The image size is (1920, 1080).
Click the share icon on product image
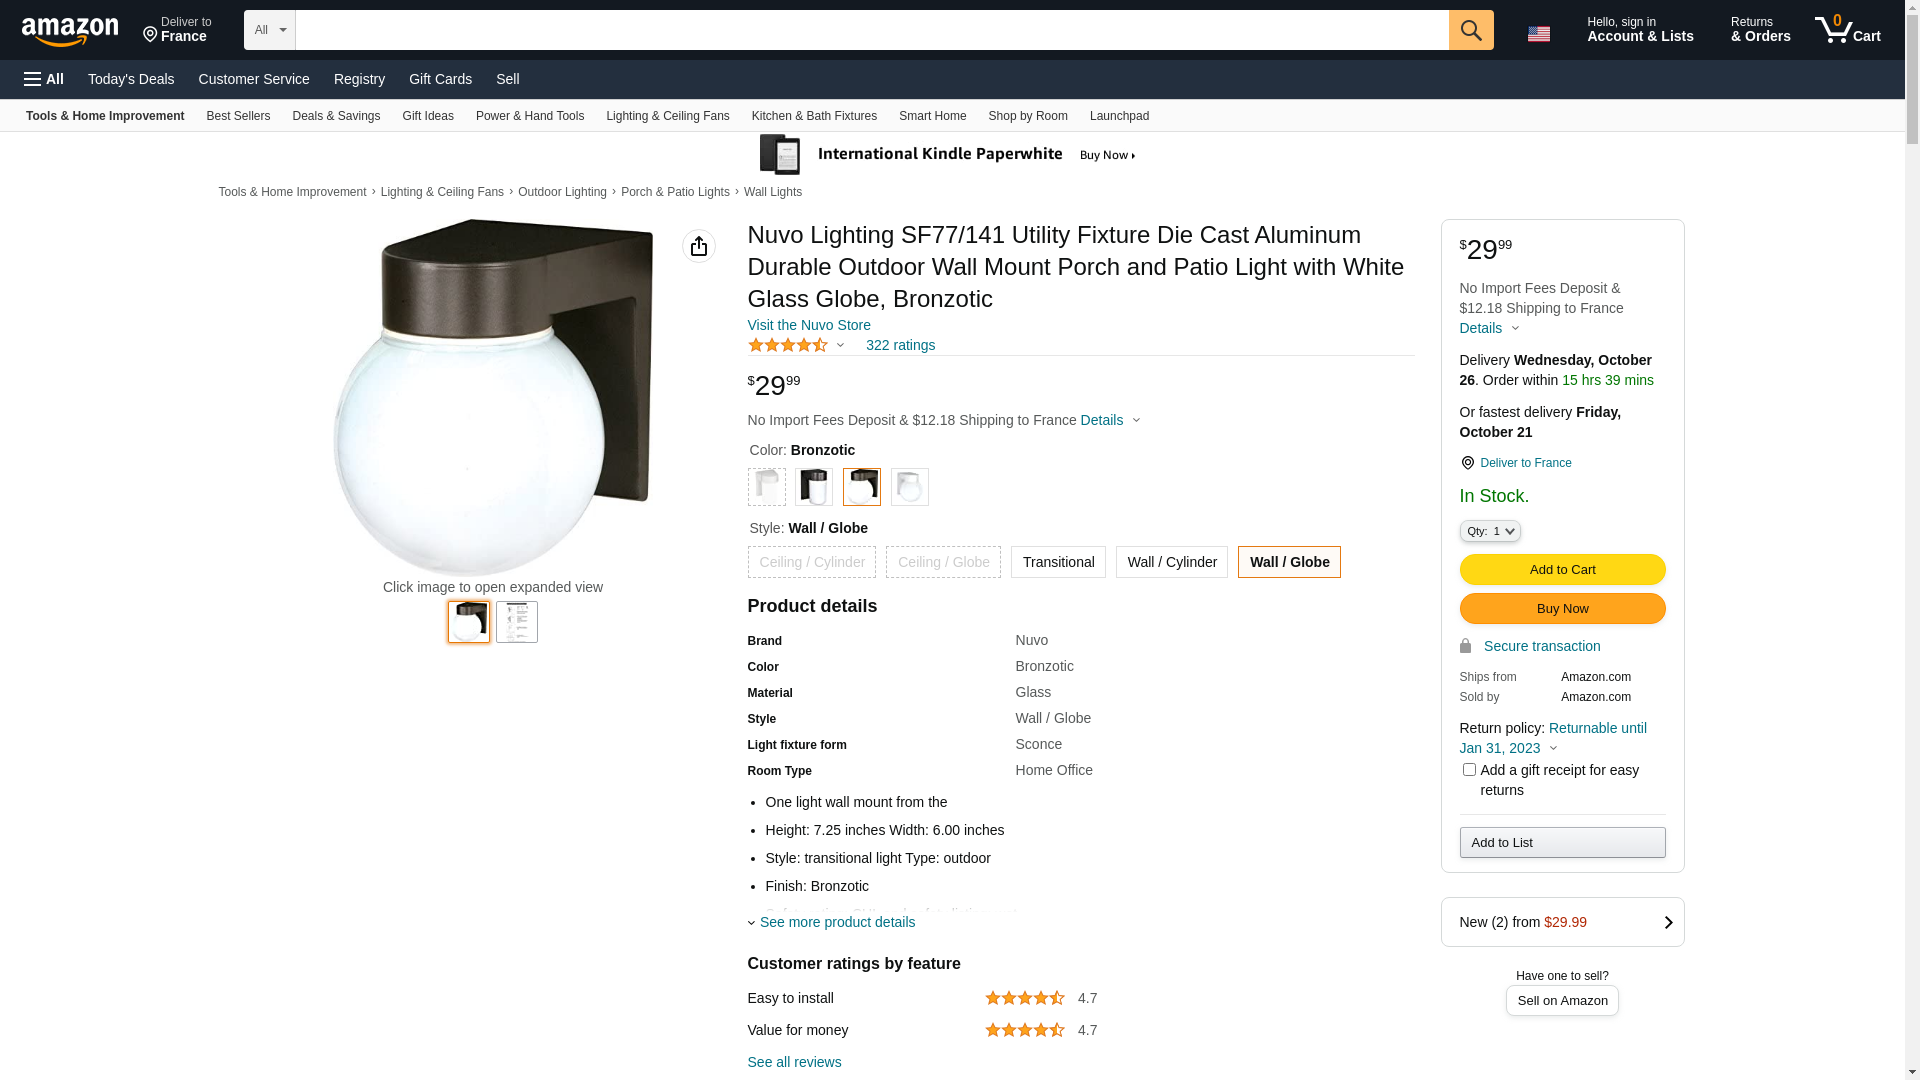[x=698, y=246]
